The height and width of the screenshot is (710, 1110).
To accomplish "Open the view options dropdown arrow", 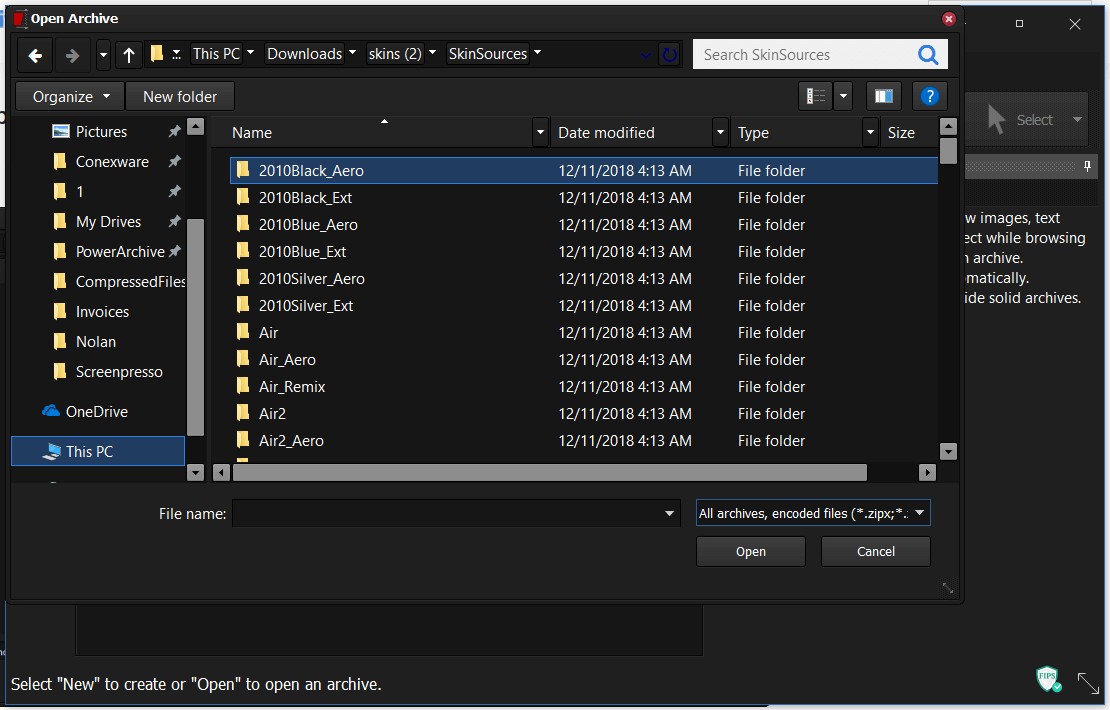I will tap(843, 96).
